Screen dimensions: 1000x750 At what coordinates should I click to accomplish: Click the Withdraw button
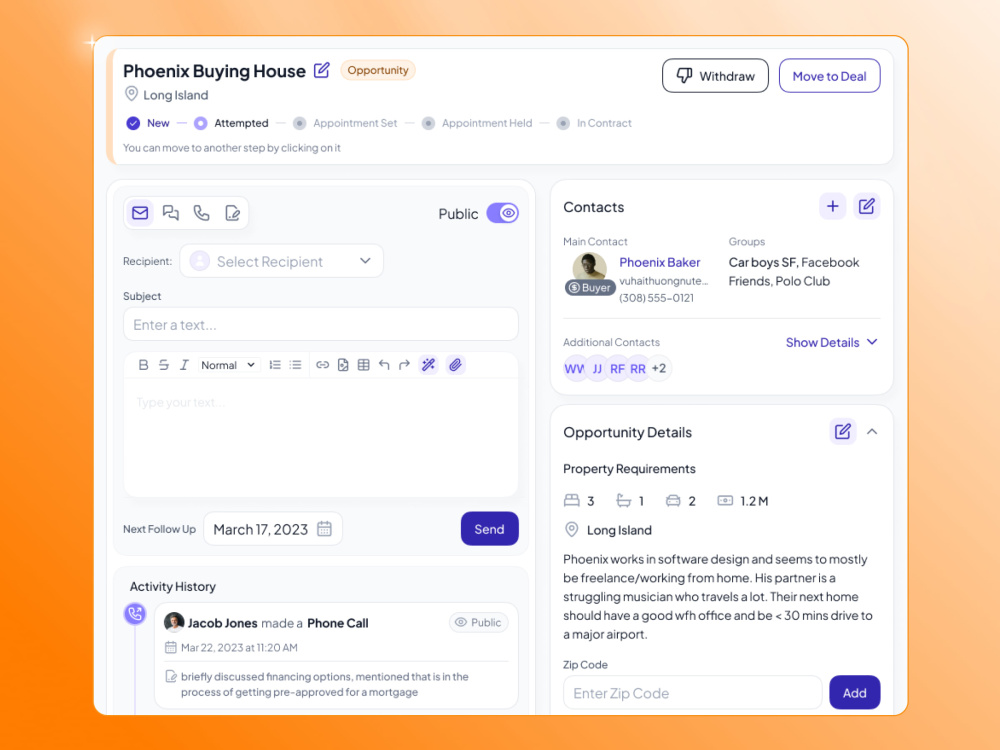click(715, 76)
